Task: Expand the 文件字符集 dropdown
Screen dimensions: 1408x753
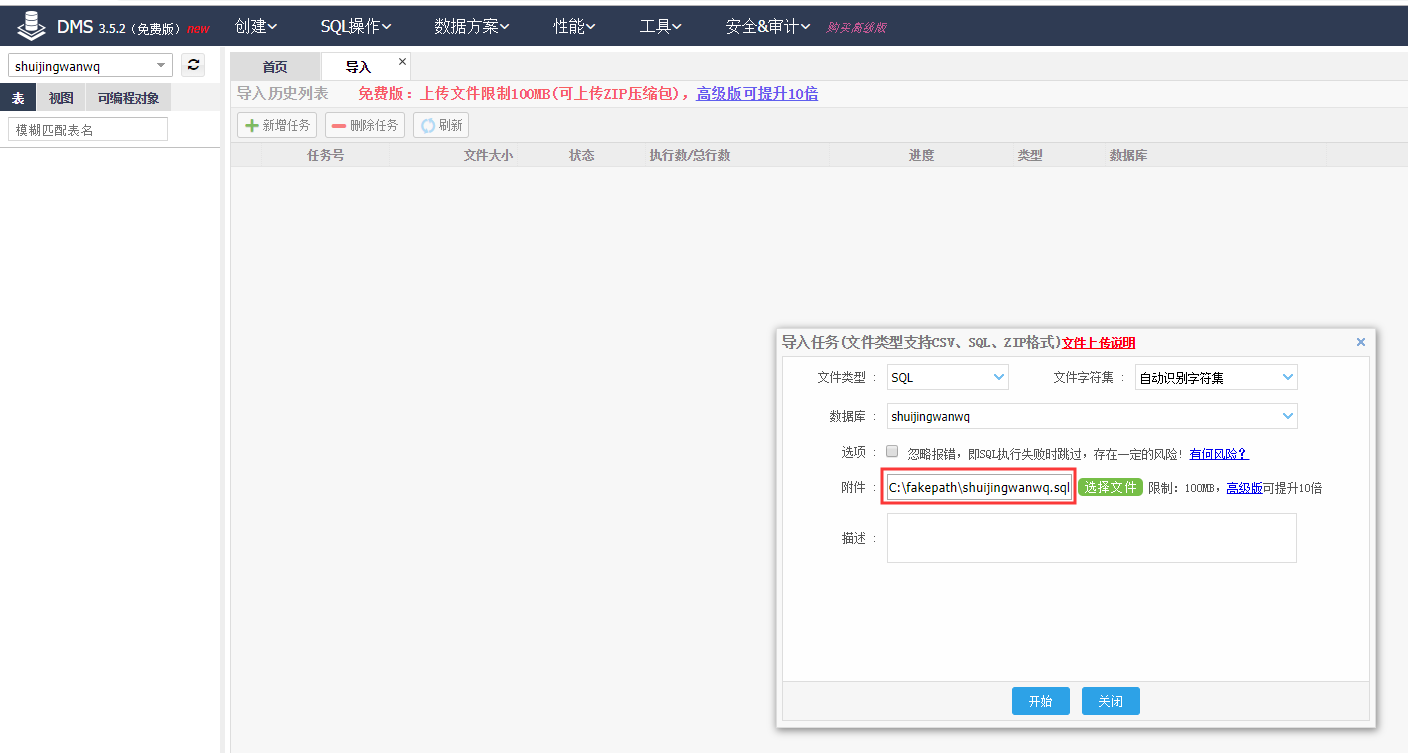Action: (1215, 377)
